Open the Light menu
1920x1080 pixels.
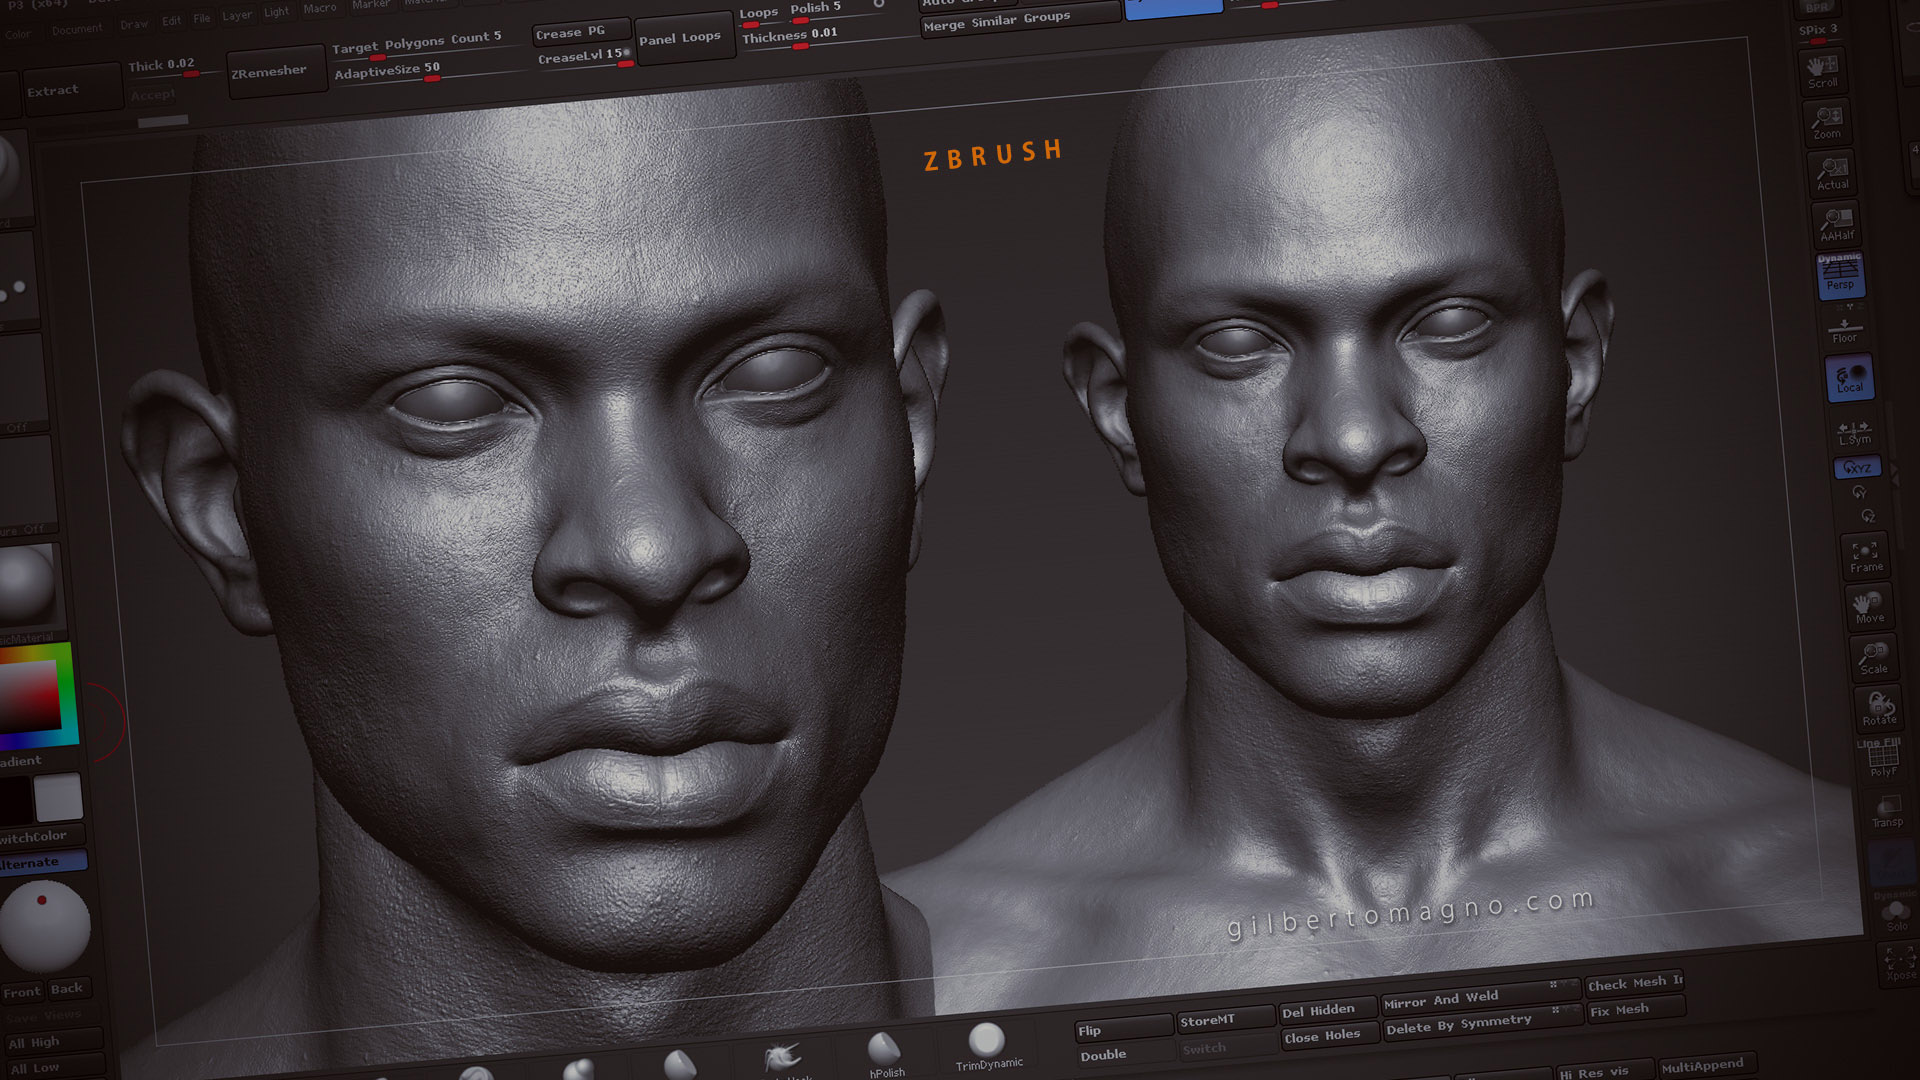[x=277, y=12]
